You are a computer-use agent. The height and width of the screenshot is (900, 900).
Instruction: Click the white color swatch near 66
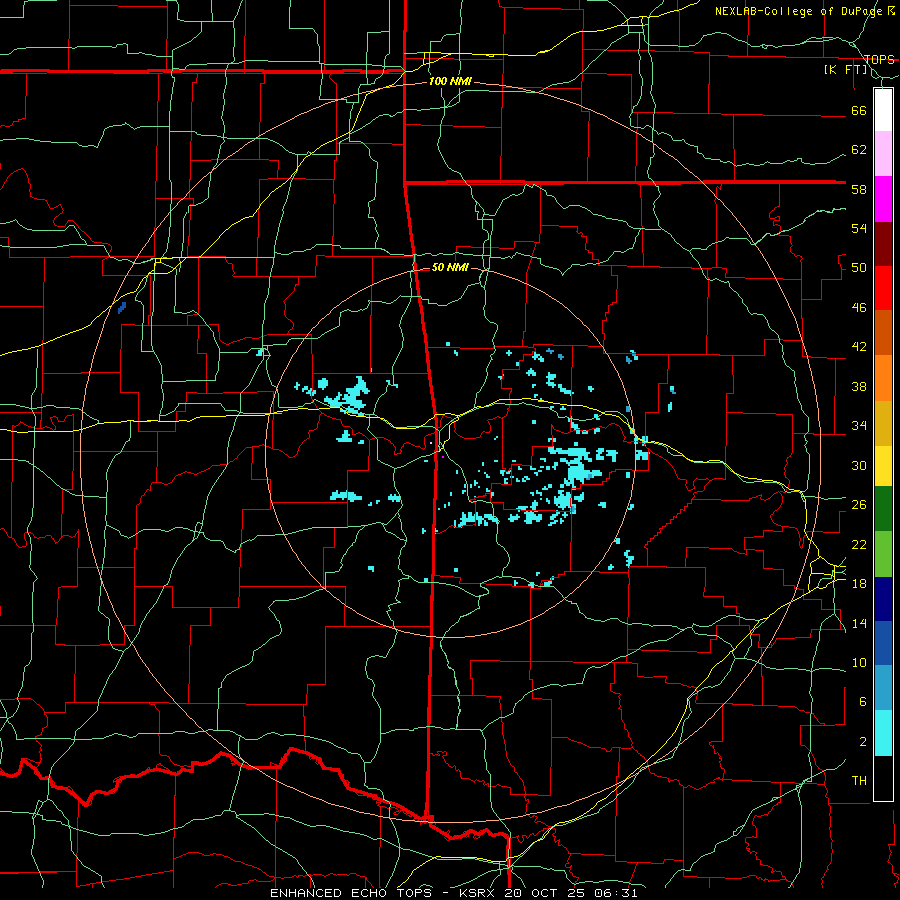coord(883,110)
